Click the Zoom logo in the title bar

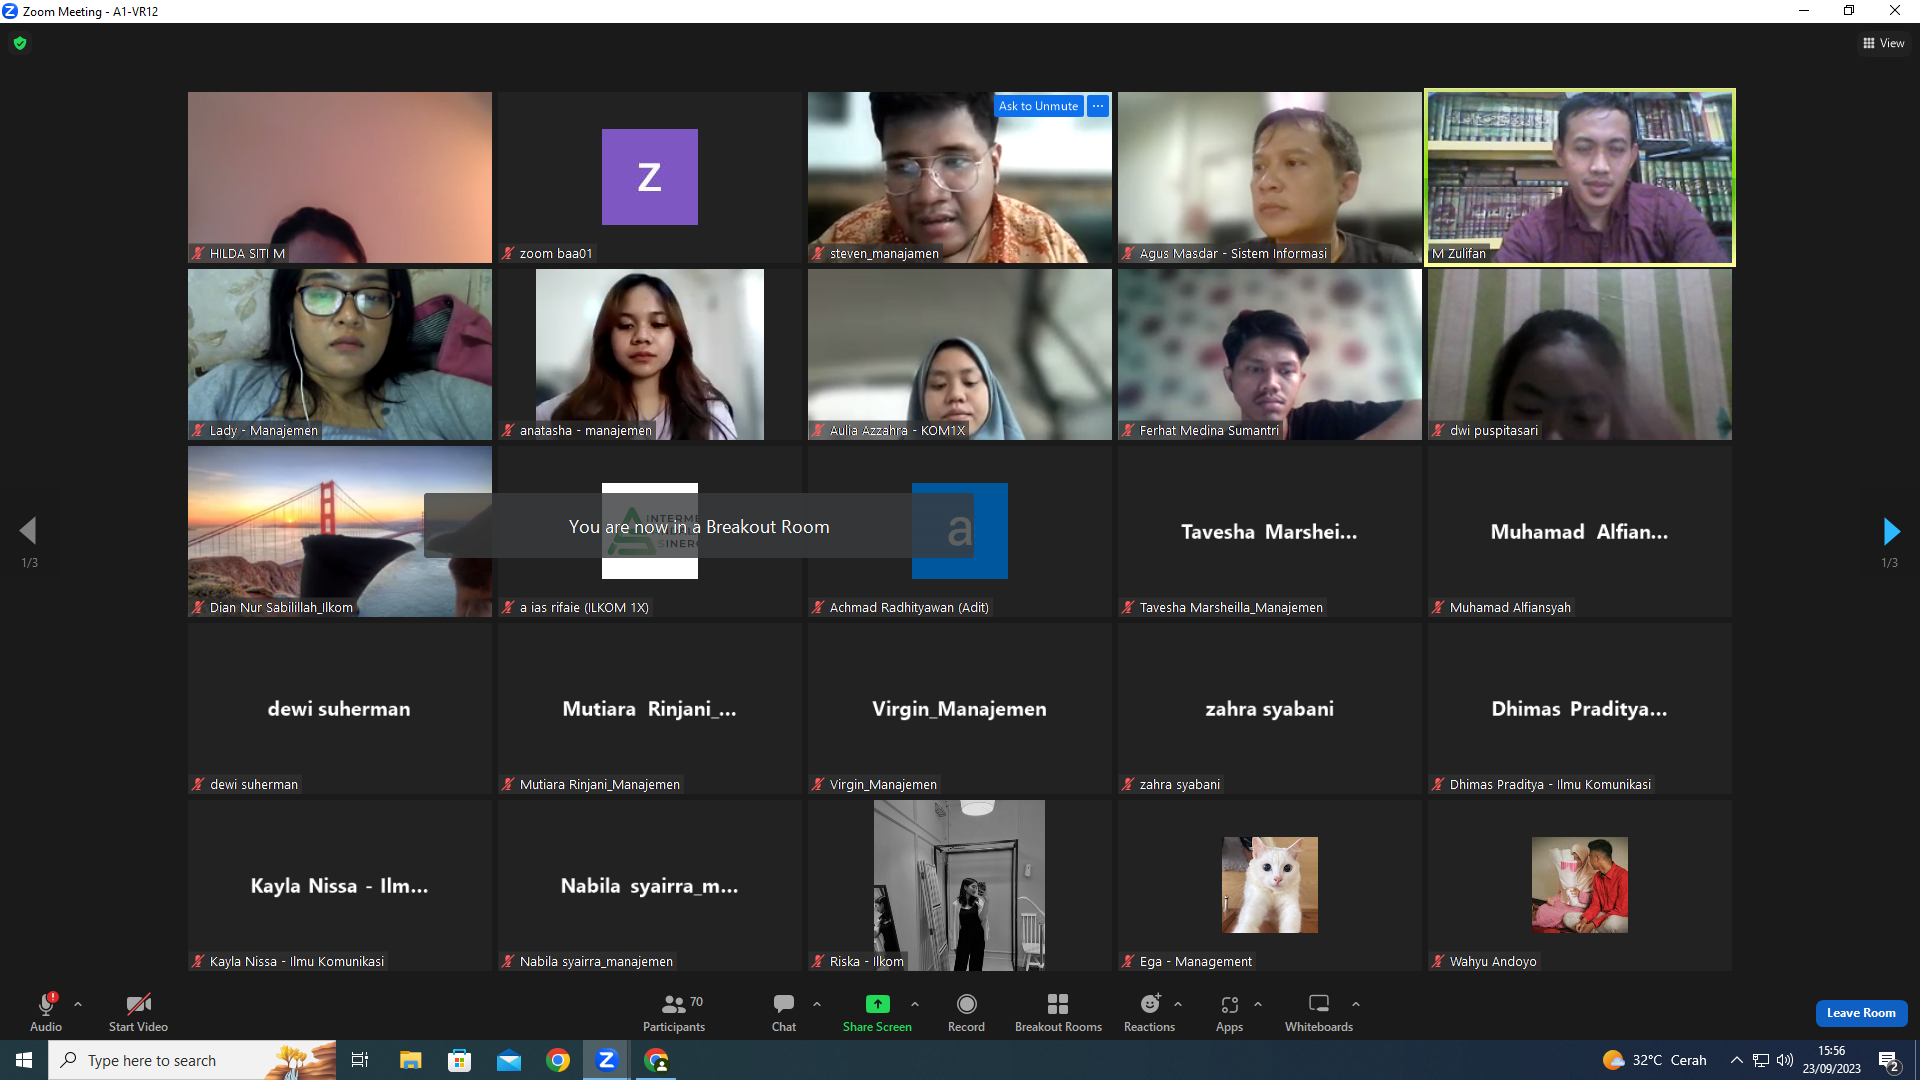coord(10,11)
